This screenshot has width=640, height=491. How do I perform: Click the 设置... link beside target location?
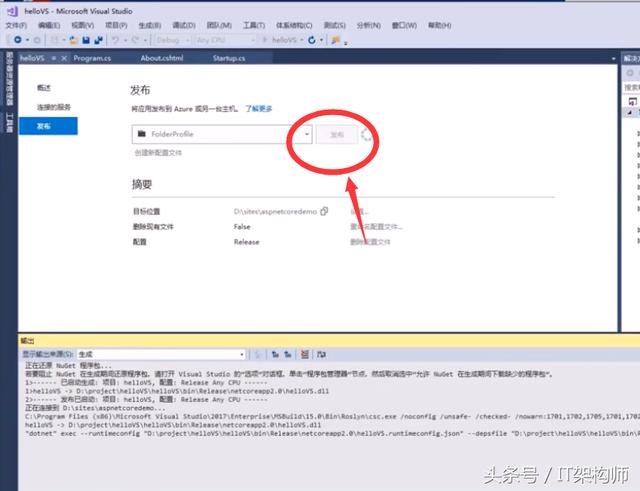point(359,211)
